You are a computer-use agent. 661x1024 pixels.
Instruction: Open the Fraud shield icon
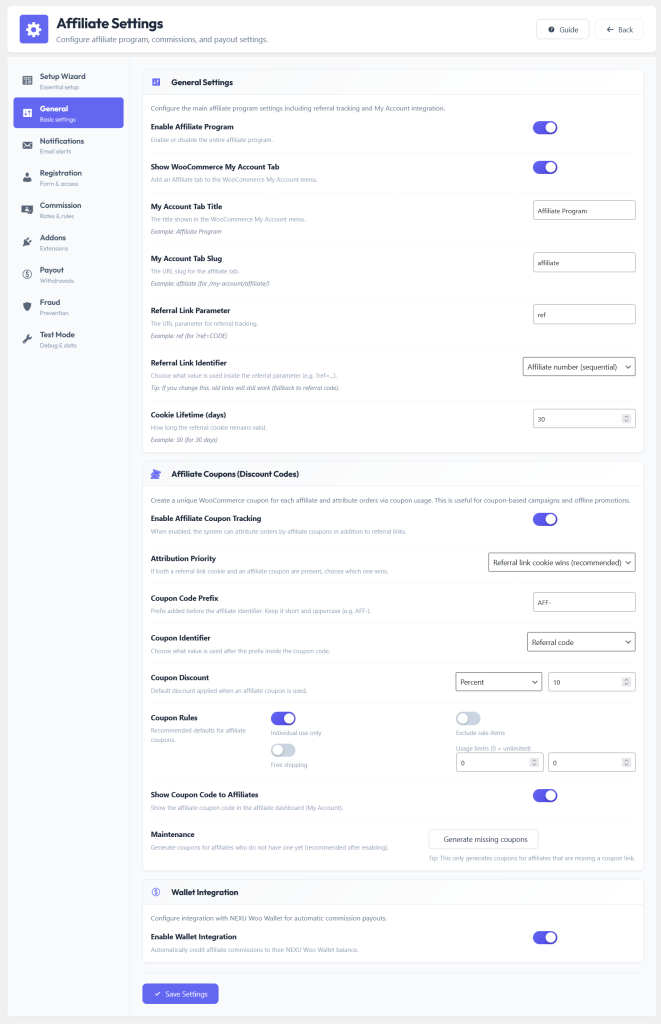click(x=27, y=307)
